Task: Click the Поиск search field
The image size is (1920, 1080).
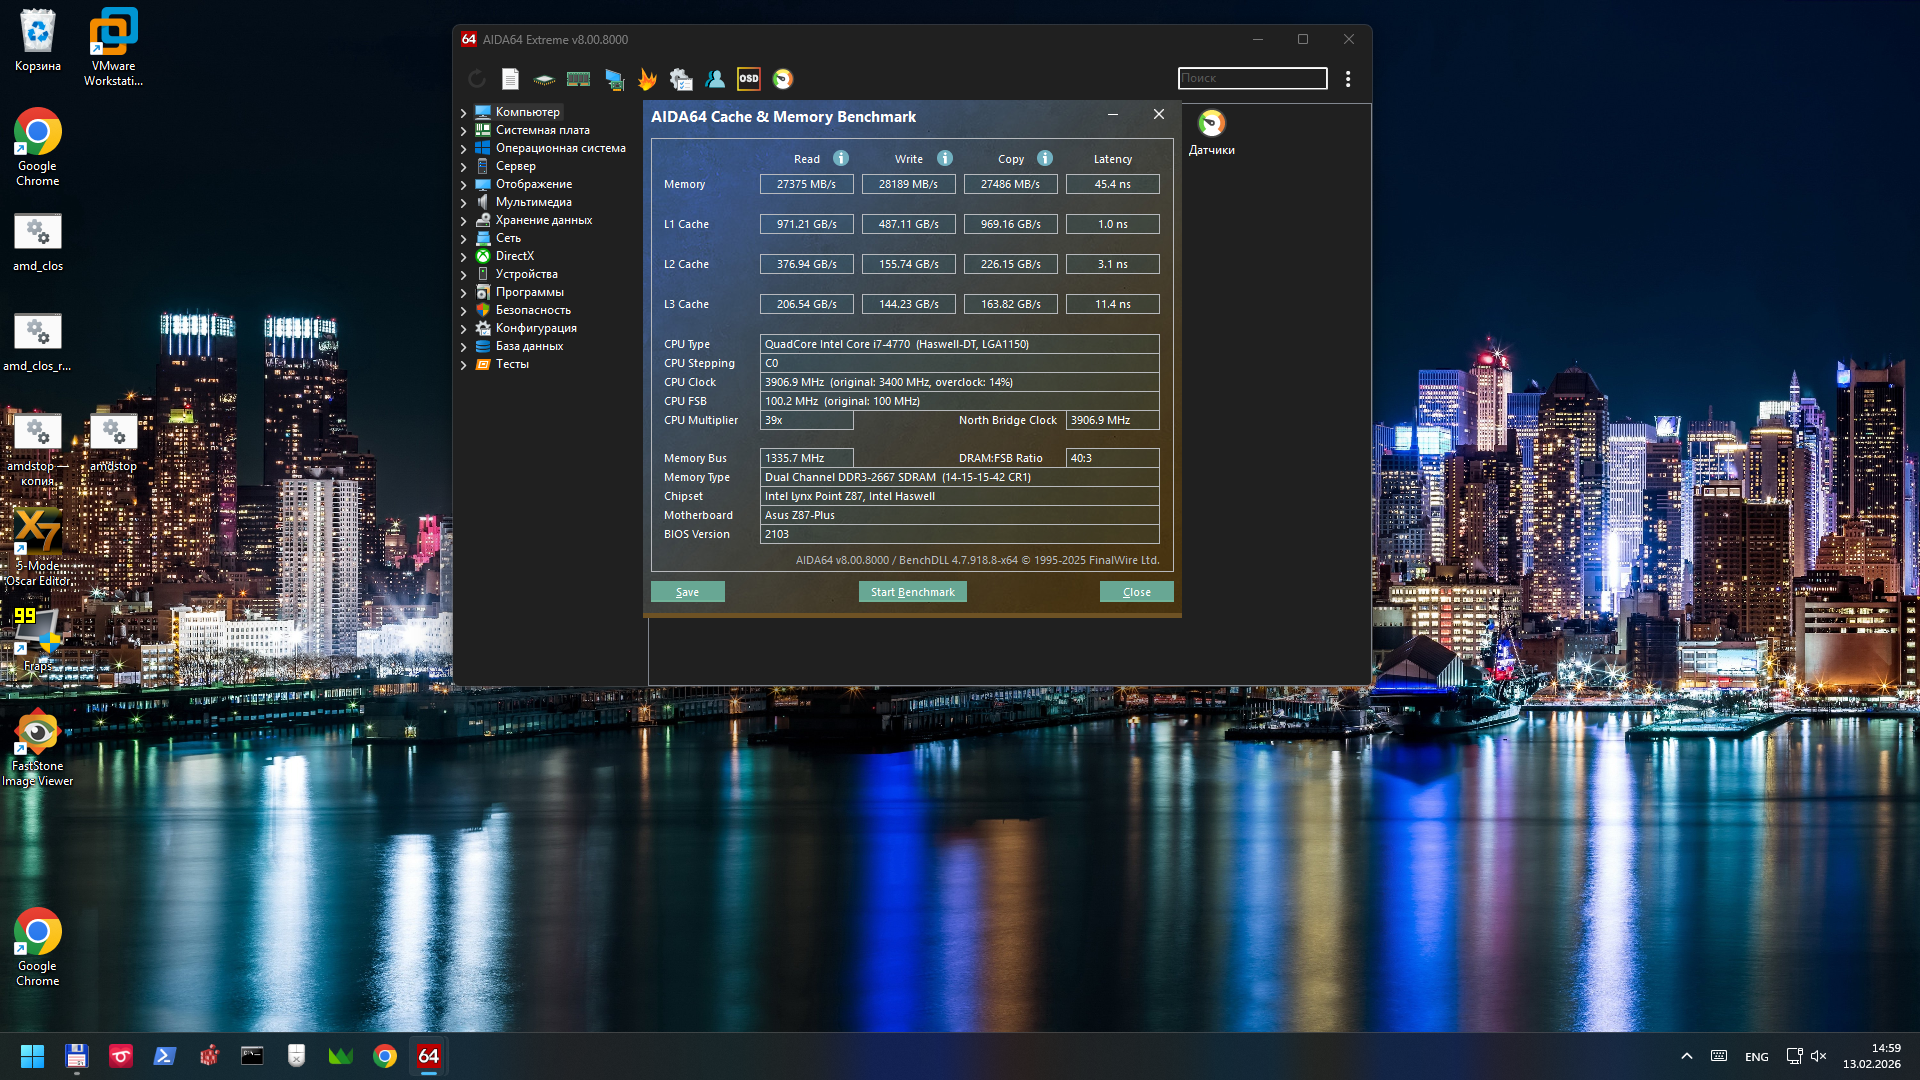Action: coord(1252,78)
